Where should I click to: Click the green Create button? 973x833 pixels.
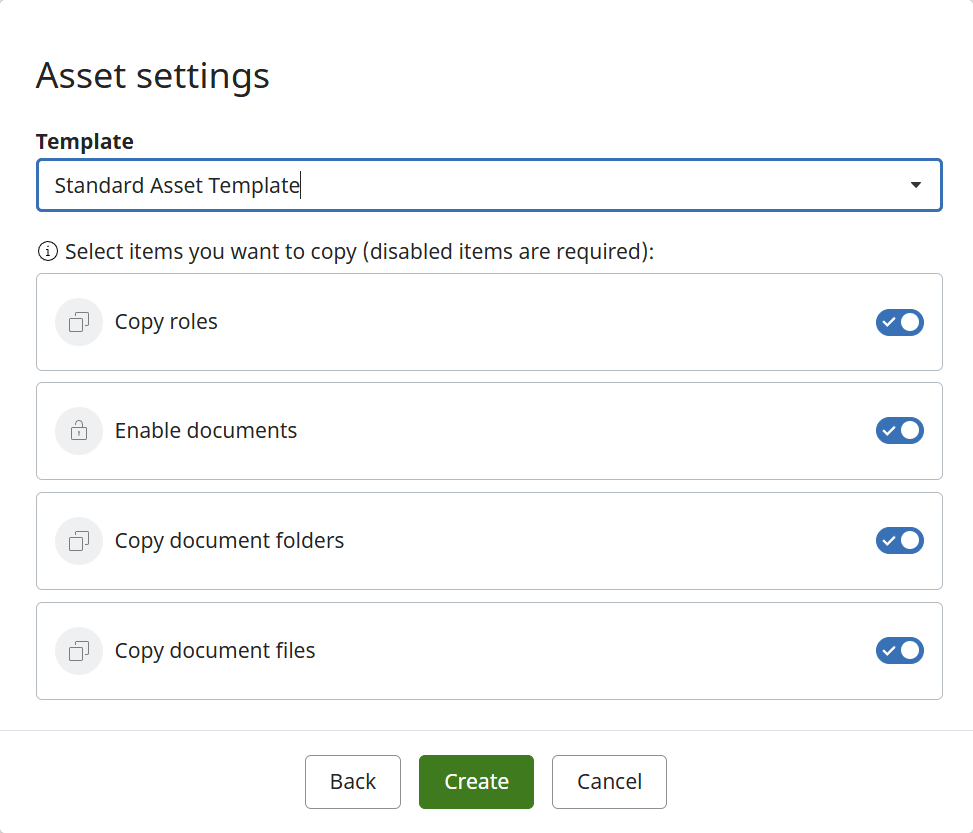(x=476, y=781)
